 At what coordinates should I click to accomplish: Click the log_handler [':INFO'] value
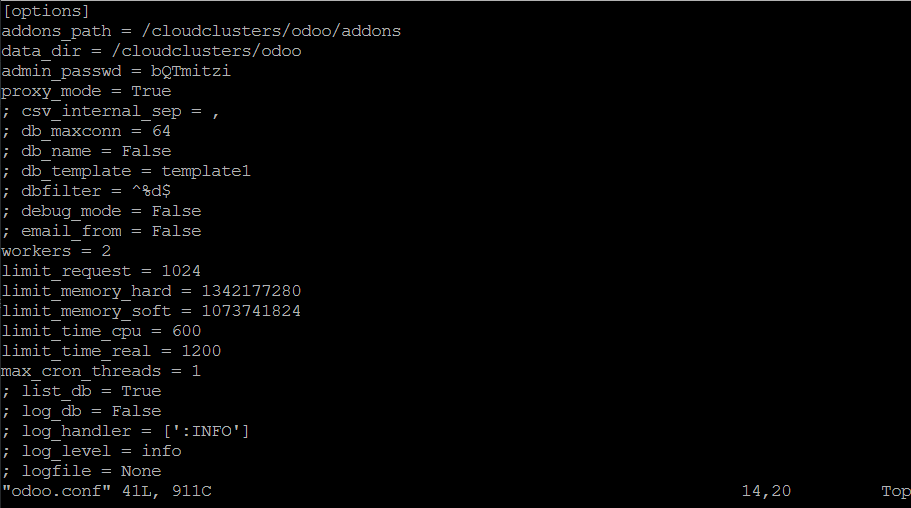click(x=201, y=431)
